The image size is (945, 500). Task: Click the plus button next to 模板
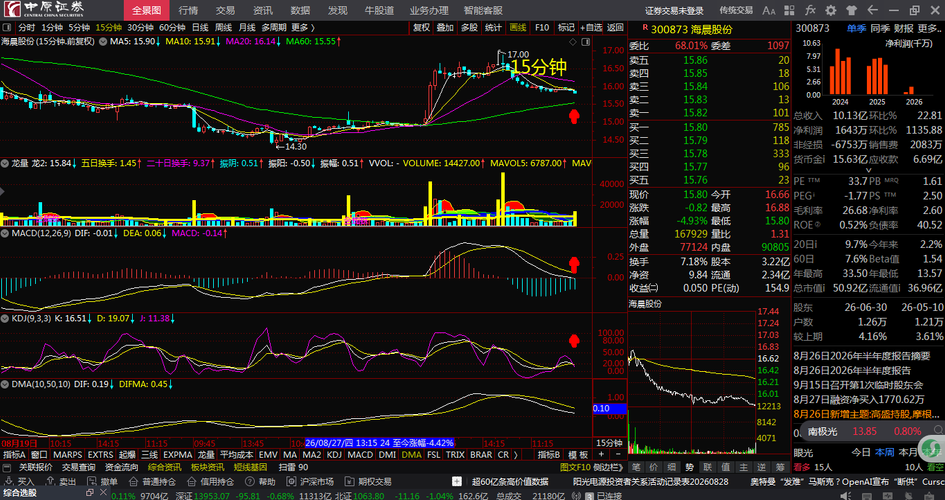(x=601, y=455)
